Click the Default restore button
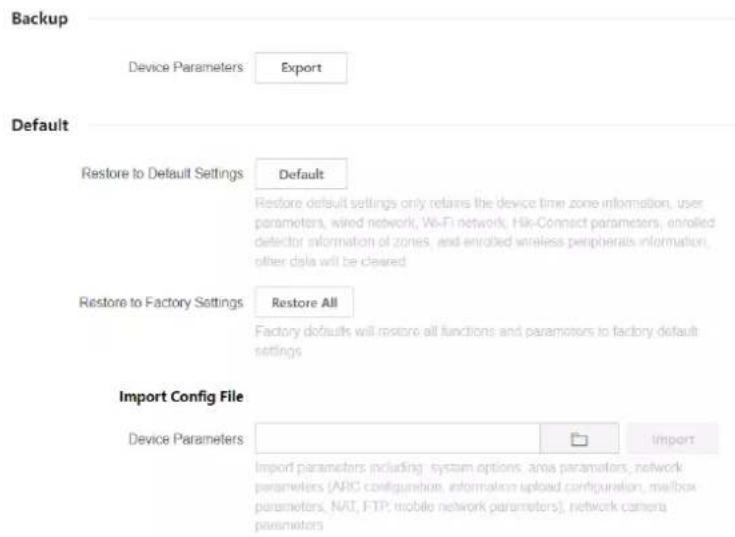The width and height of the screenshot is (735, 537). pos(301,174)
